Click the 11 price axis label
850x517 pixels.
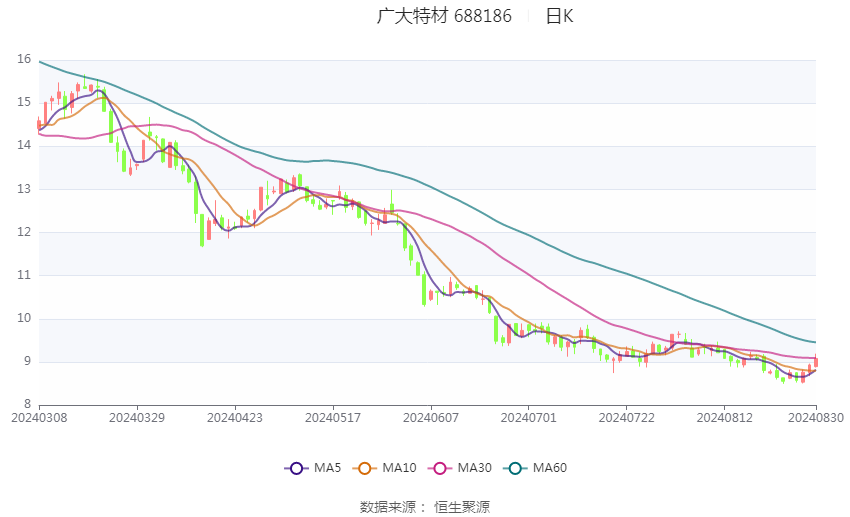point(24,275)
